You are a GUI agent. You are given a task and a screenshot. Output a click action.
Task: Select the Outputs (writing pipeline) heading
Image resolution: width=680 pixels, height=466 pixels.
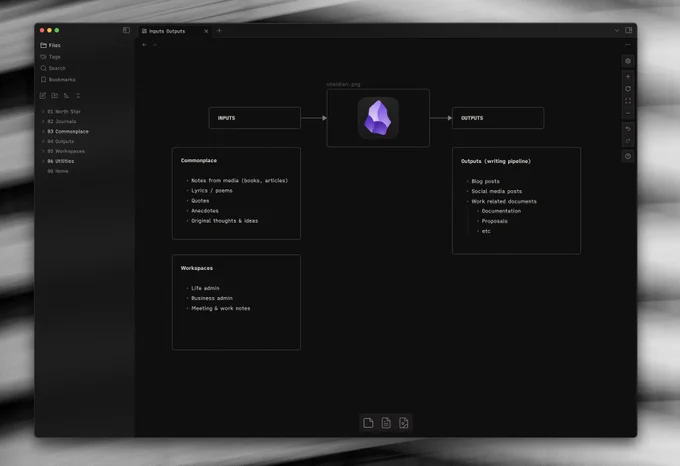[496, 161]
